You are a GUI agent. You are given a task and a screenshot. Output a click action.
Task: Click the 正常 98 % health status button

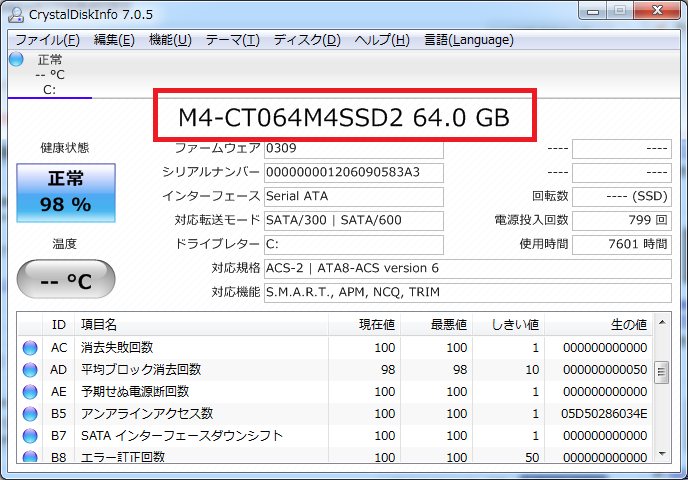[66, 193]
